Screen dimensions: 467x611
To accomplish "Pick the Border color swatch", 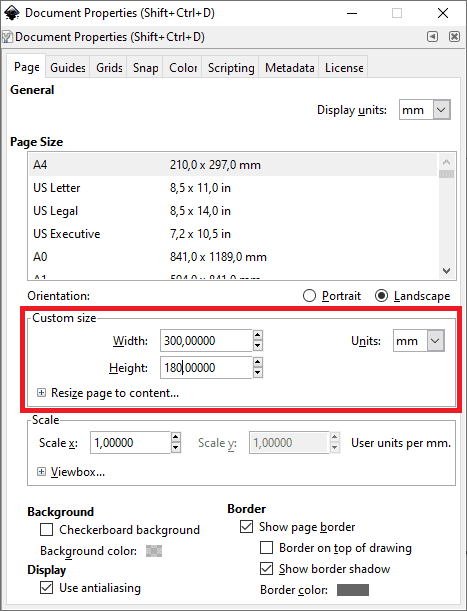I will [x=353, y=590].
